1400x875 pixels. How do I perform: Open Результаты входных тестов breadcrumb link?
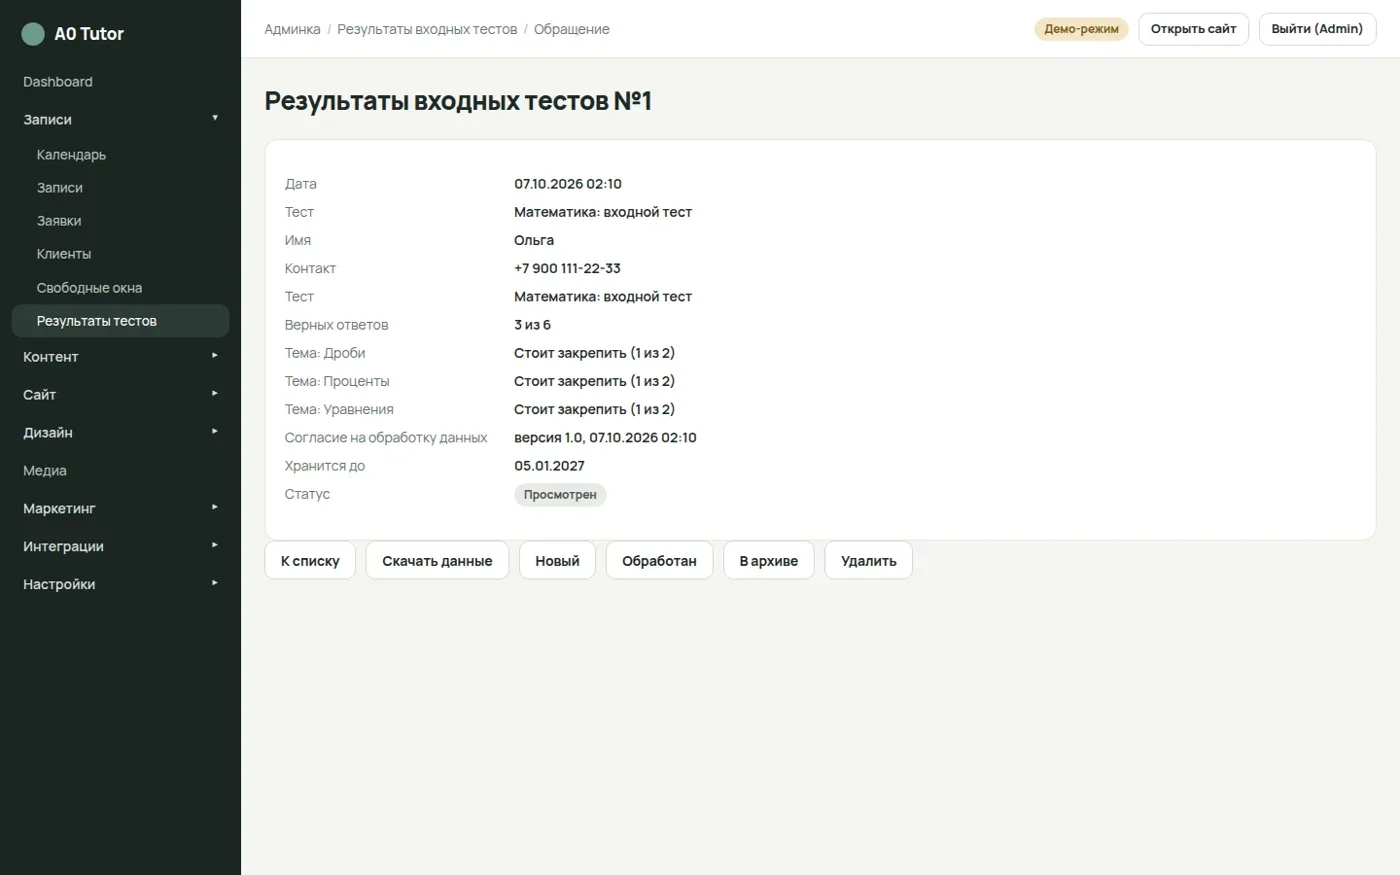coord(427,29)
